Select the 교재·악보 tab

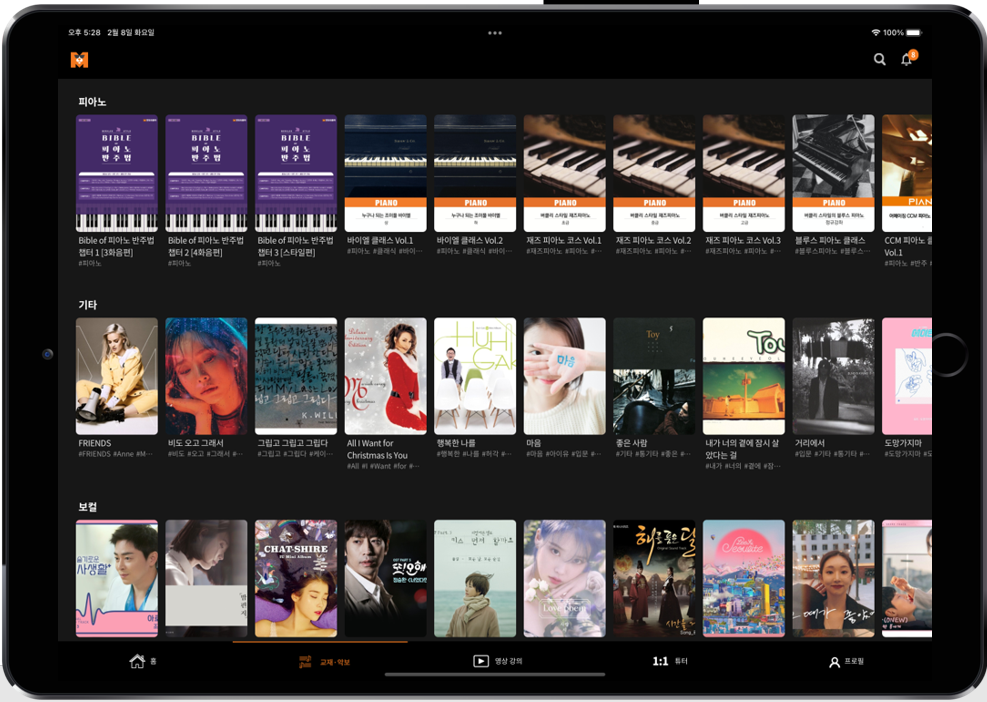point(324,662)
